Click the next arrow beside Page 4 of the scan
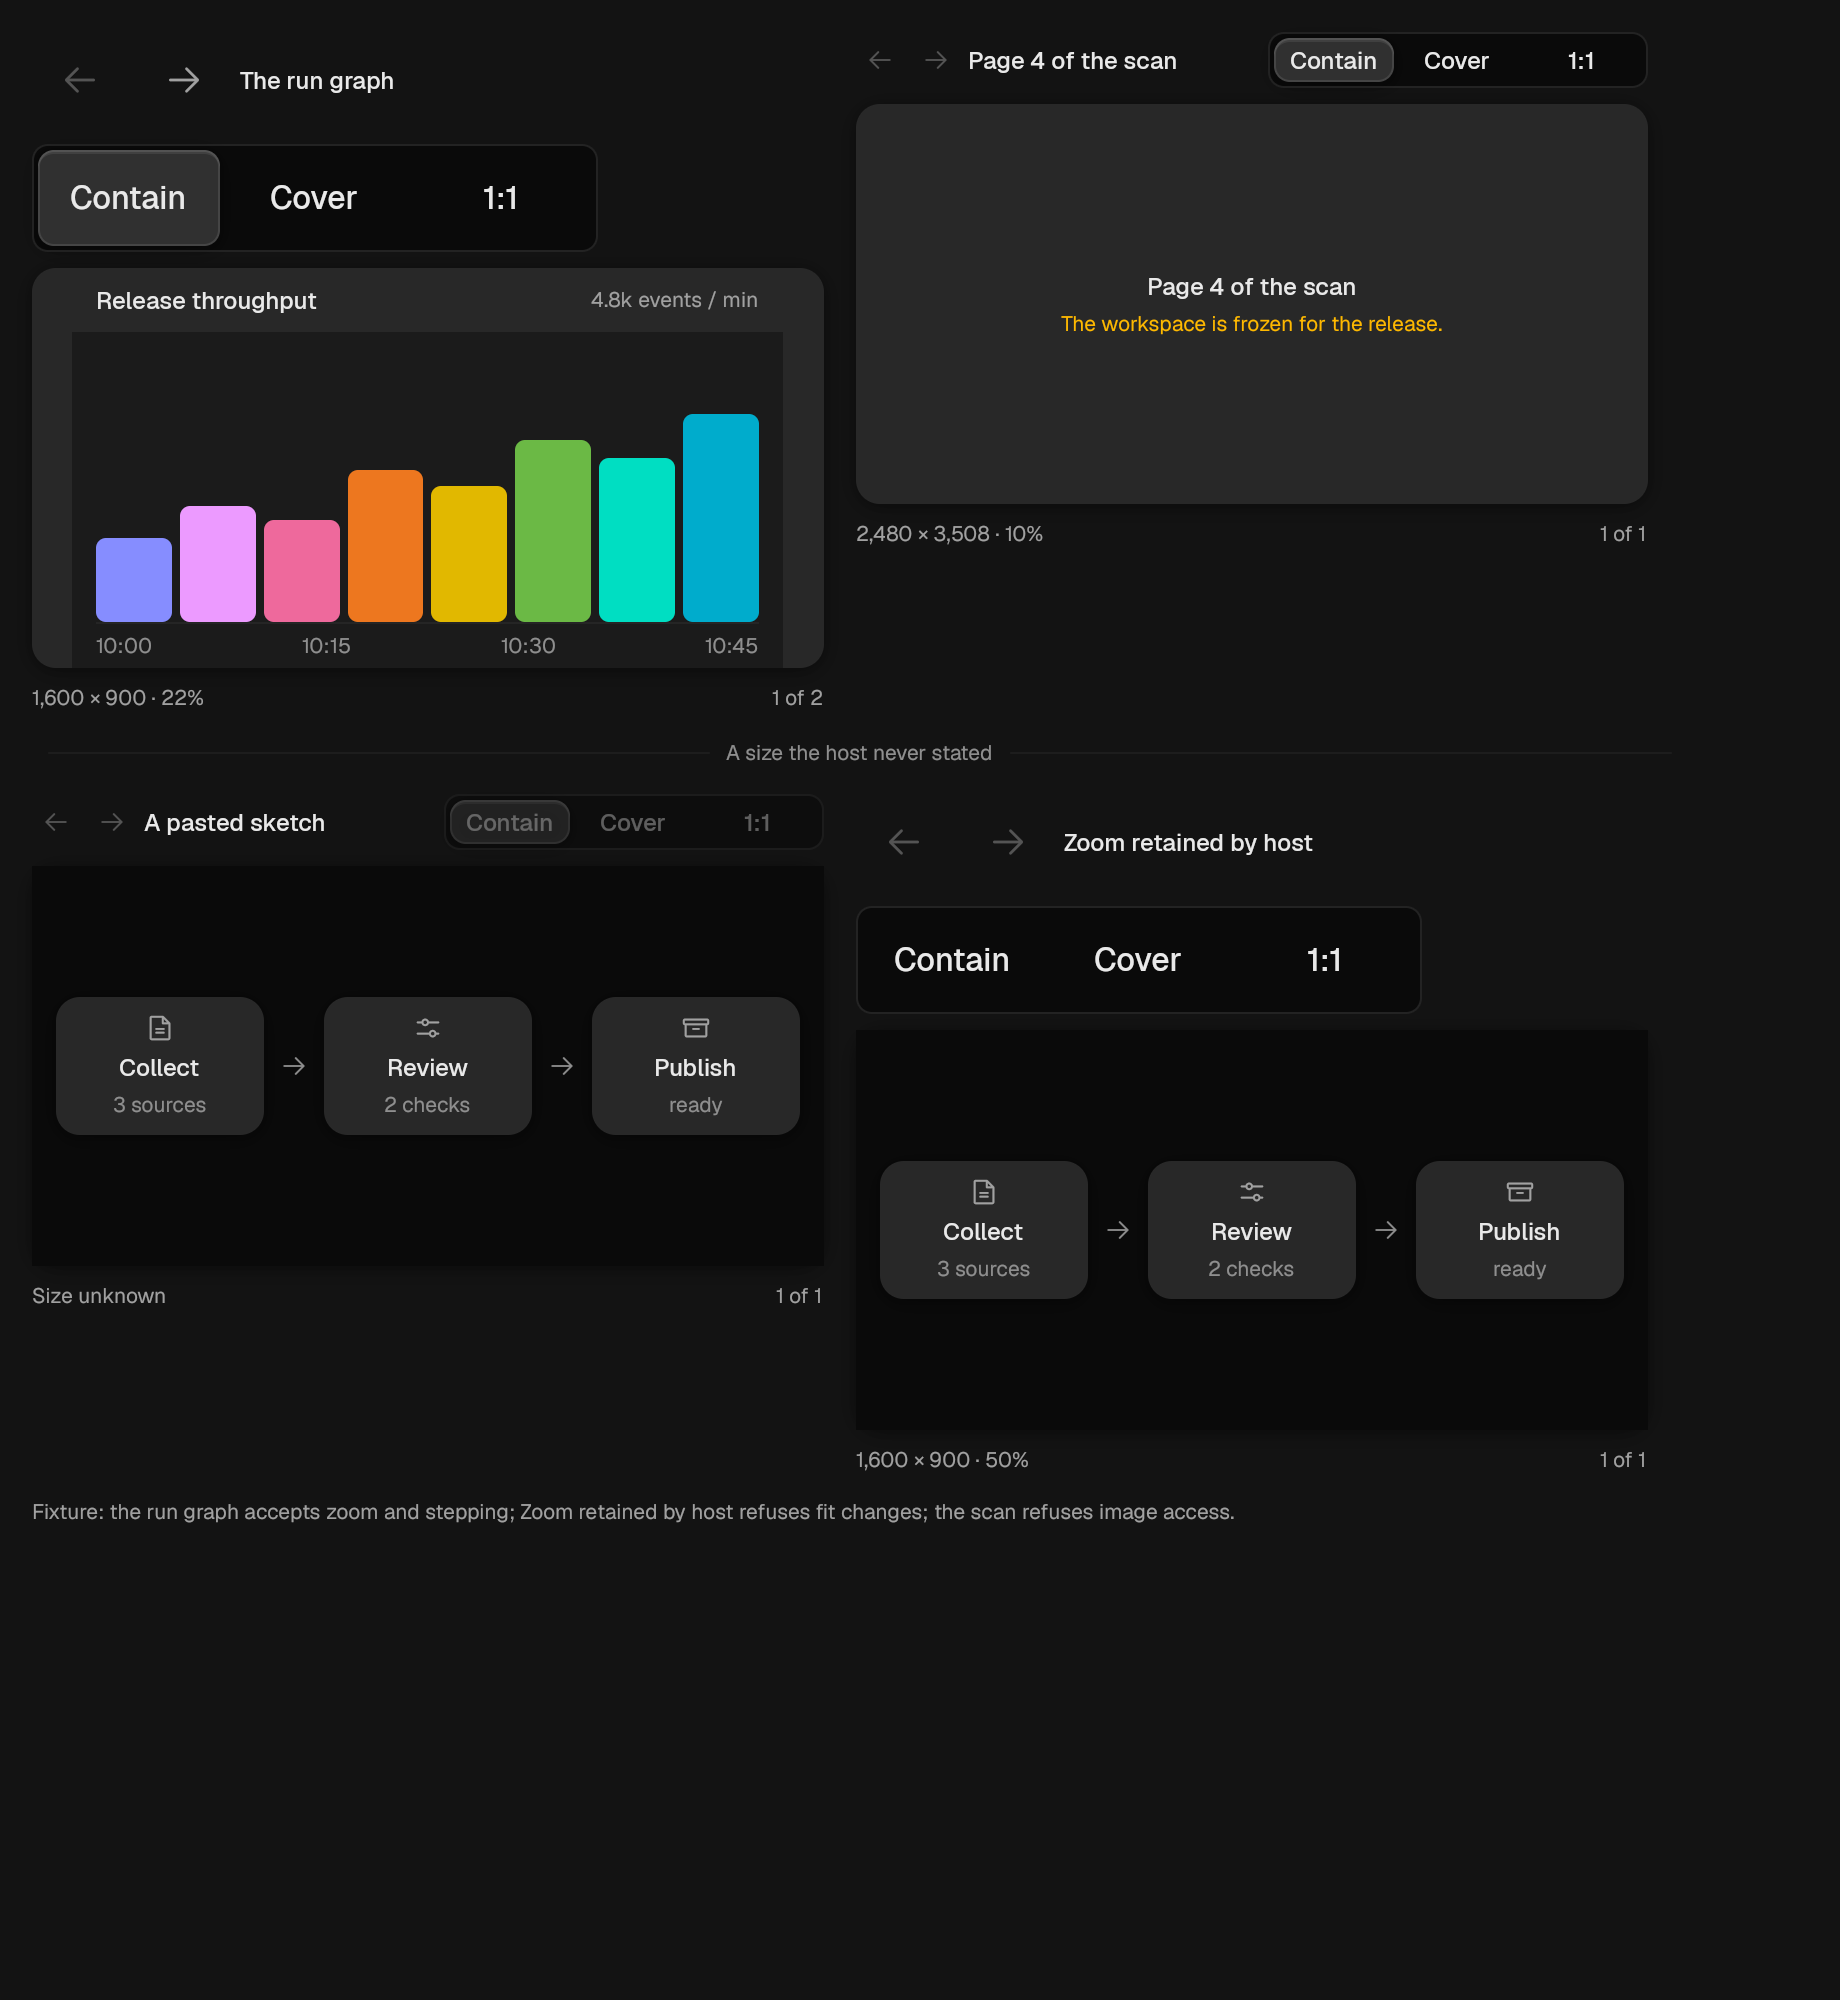 [936, 60]
